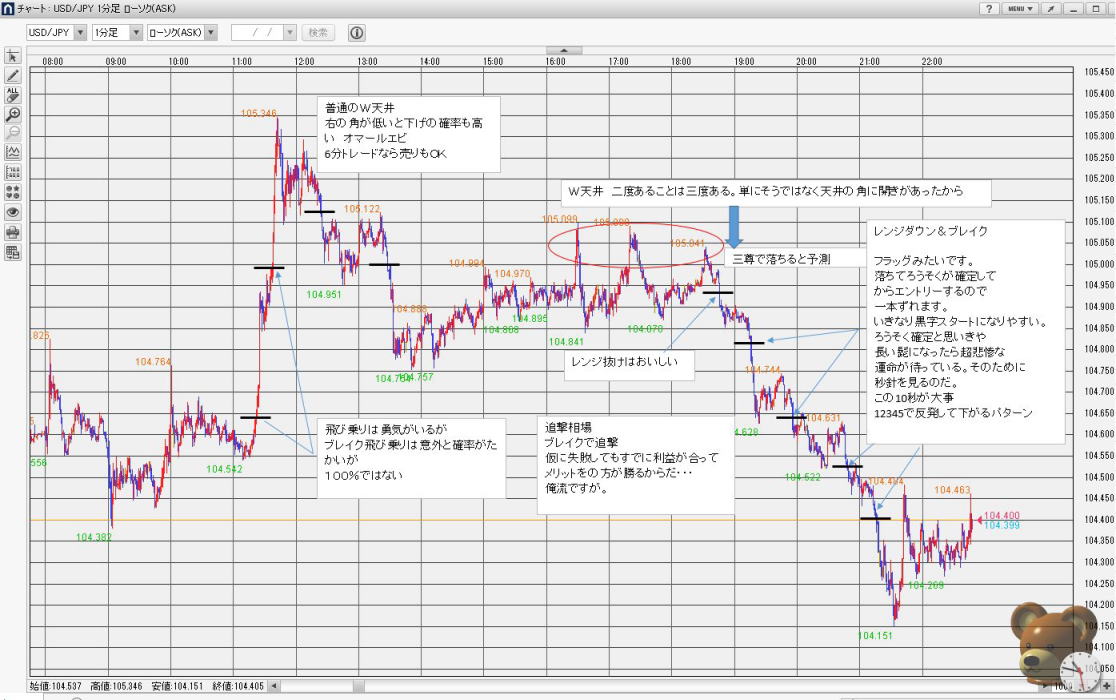Screen dimensions: 1116x700
Task: Toggle the pin window button
Action: 1050,8
